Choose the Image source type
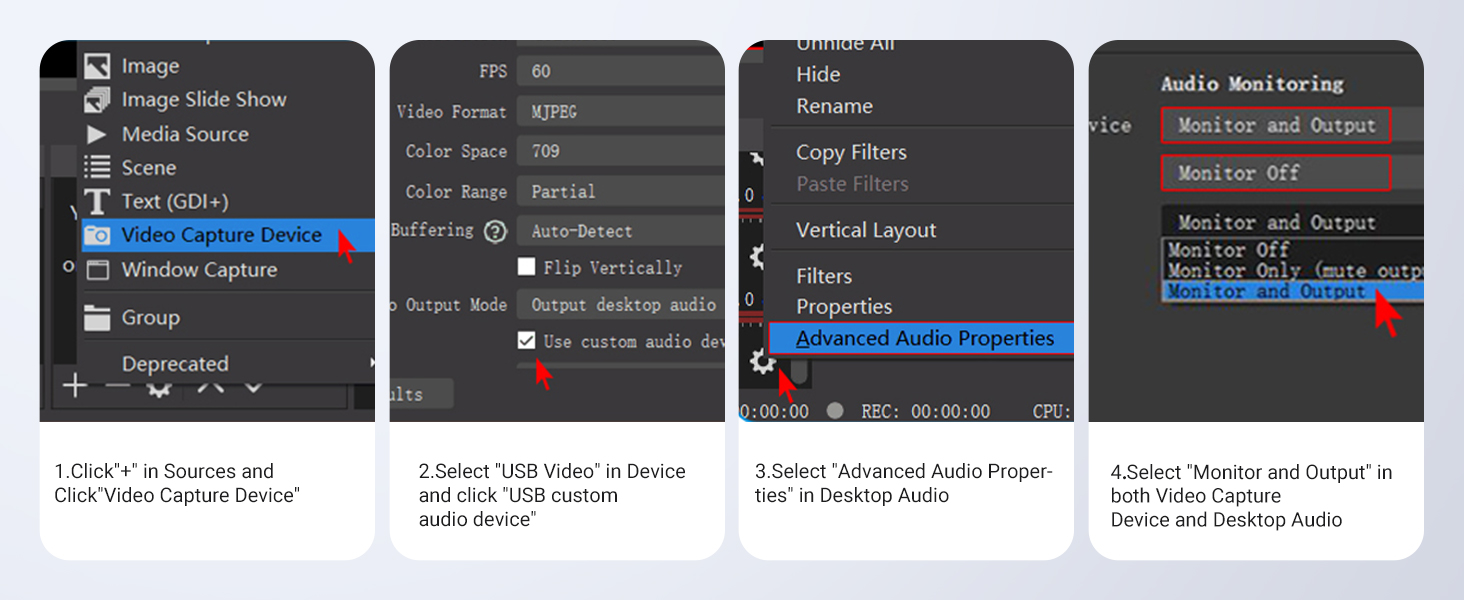Screen dimensions: 1464x600 pos(150,65)
